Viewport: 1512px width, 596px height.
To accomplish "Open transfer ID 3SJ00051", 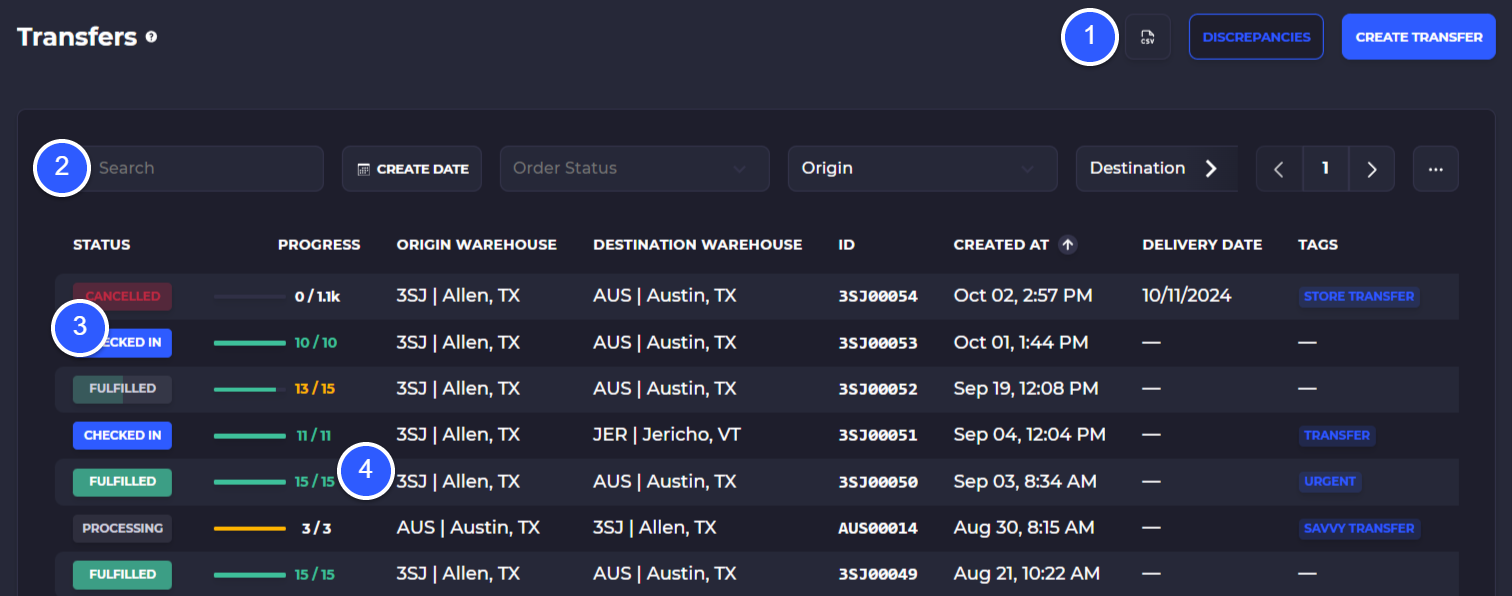I will coord(878,436).
